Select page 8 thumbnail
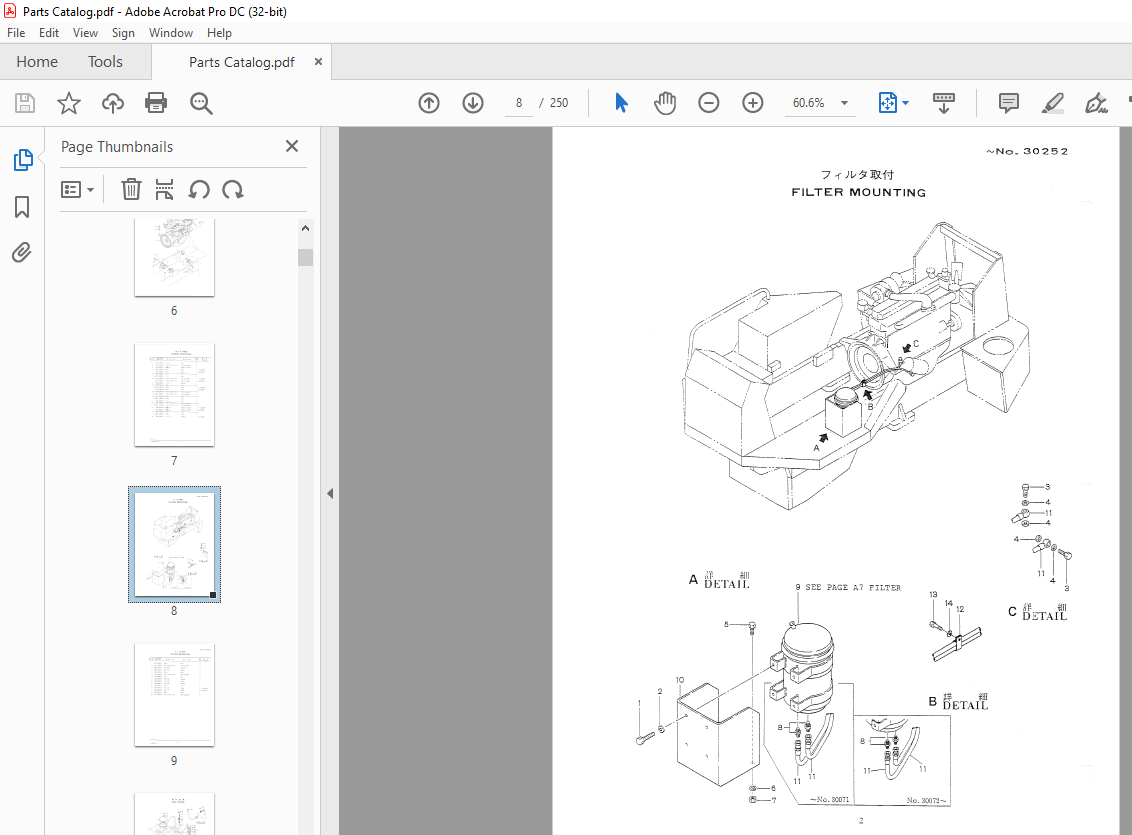The height and width of the screenshot is (835, 1132). pyautogui.click(x=174, y=544)
